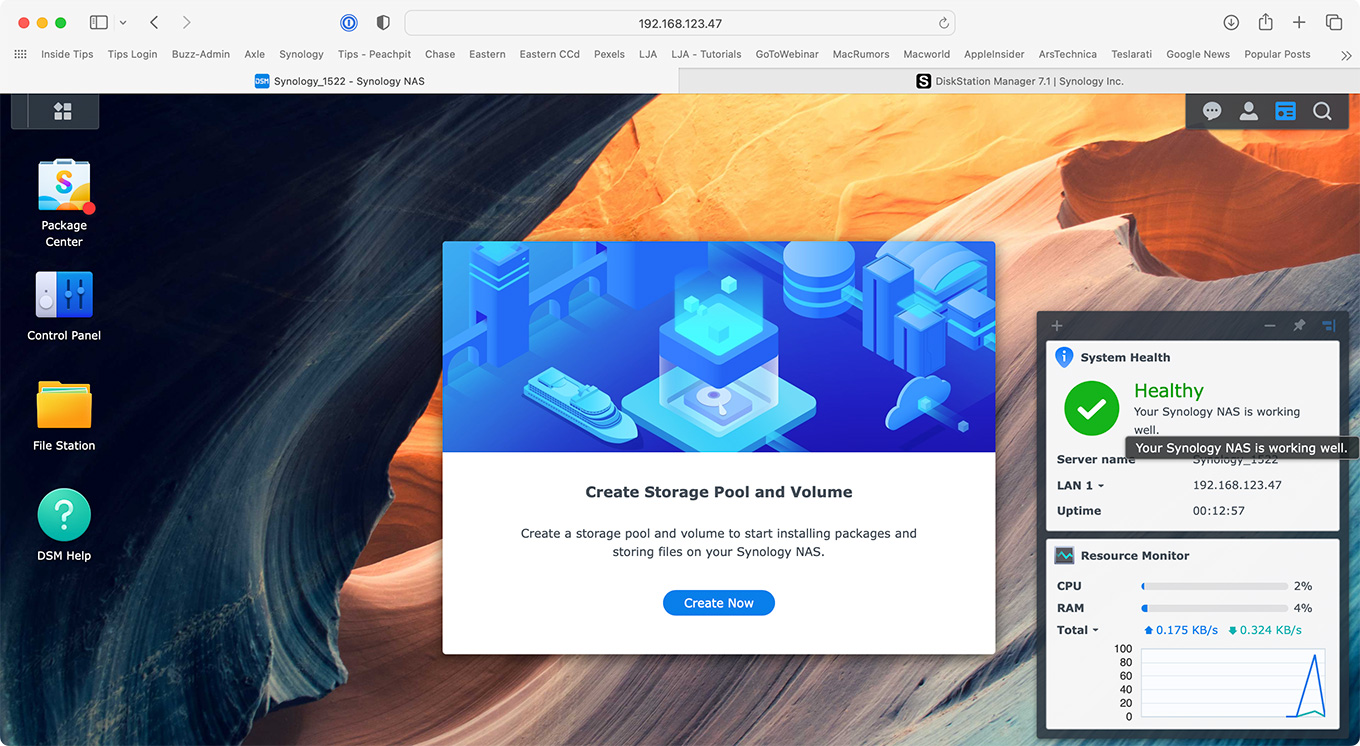Add a widget with plus icon

click(1057, 326)
